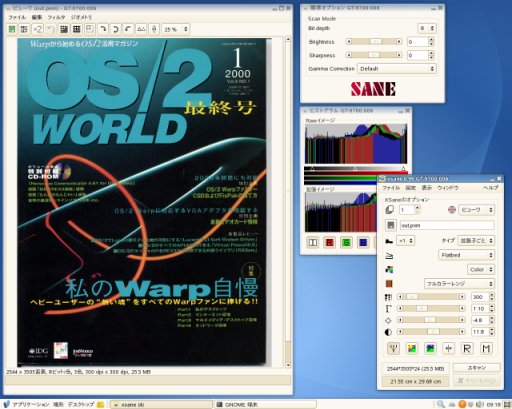Open the アプリケーション panel menu
Screen dimensions: 512x409
31,404
